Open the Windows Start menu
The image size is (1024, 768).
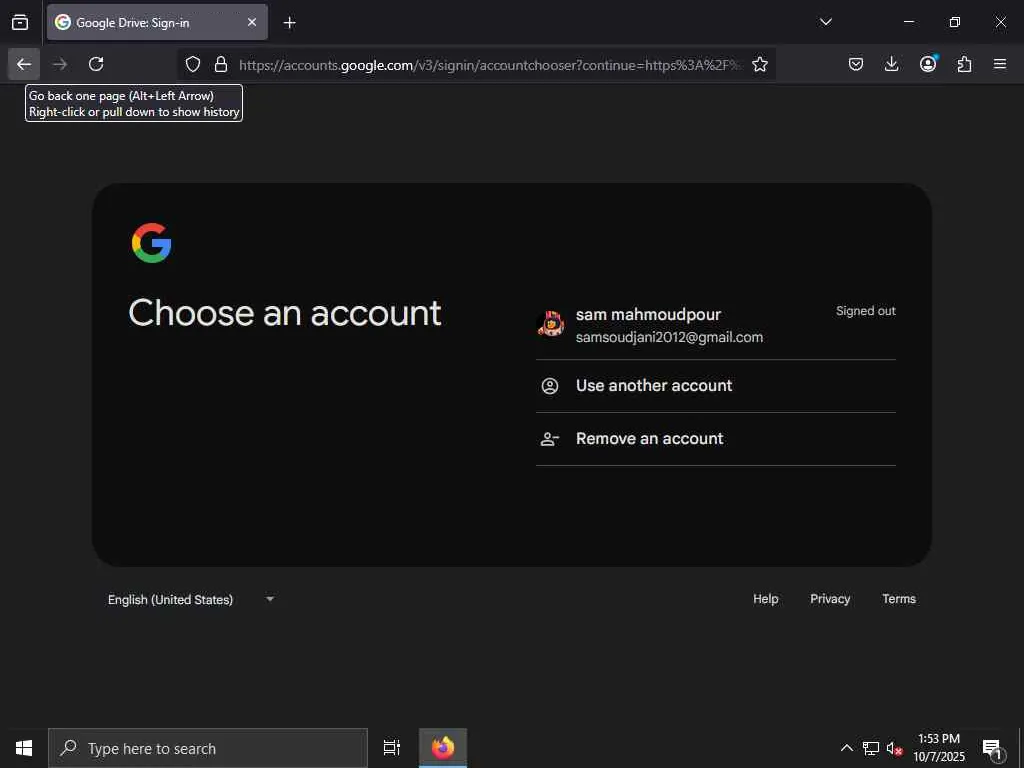pyautogui.click(x=24, y=748)
